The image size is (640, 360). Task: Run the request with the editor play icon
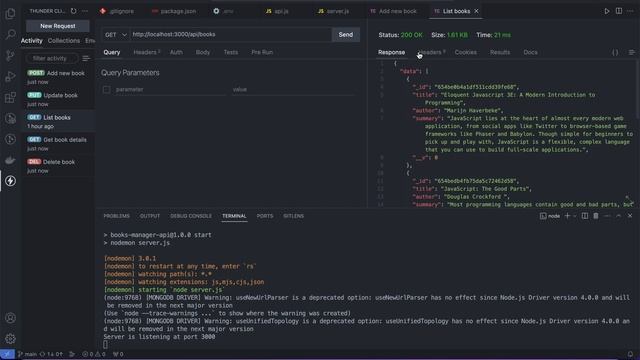(607, 11)
